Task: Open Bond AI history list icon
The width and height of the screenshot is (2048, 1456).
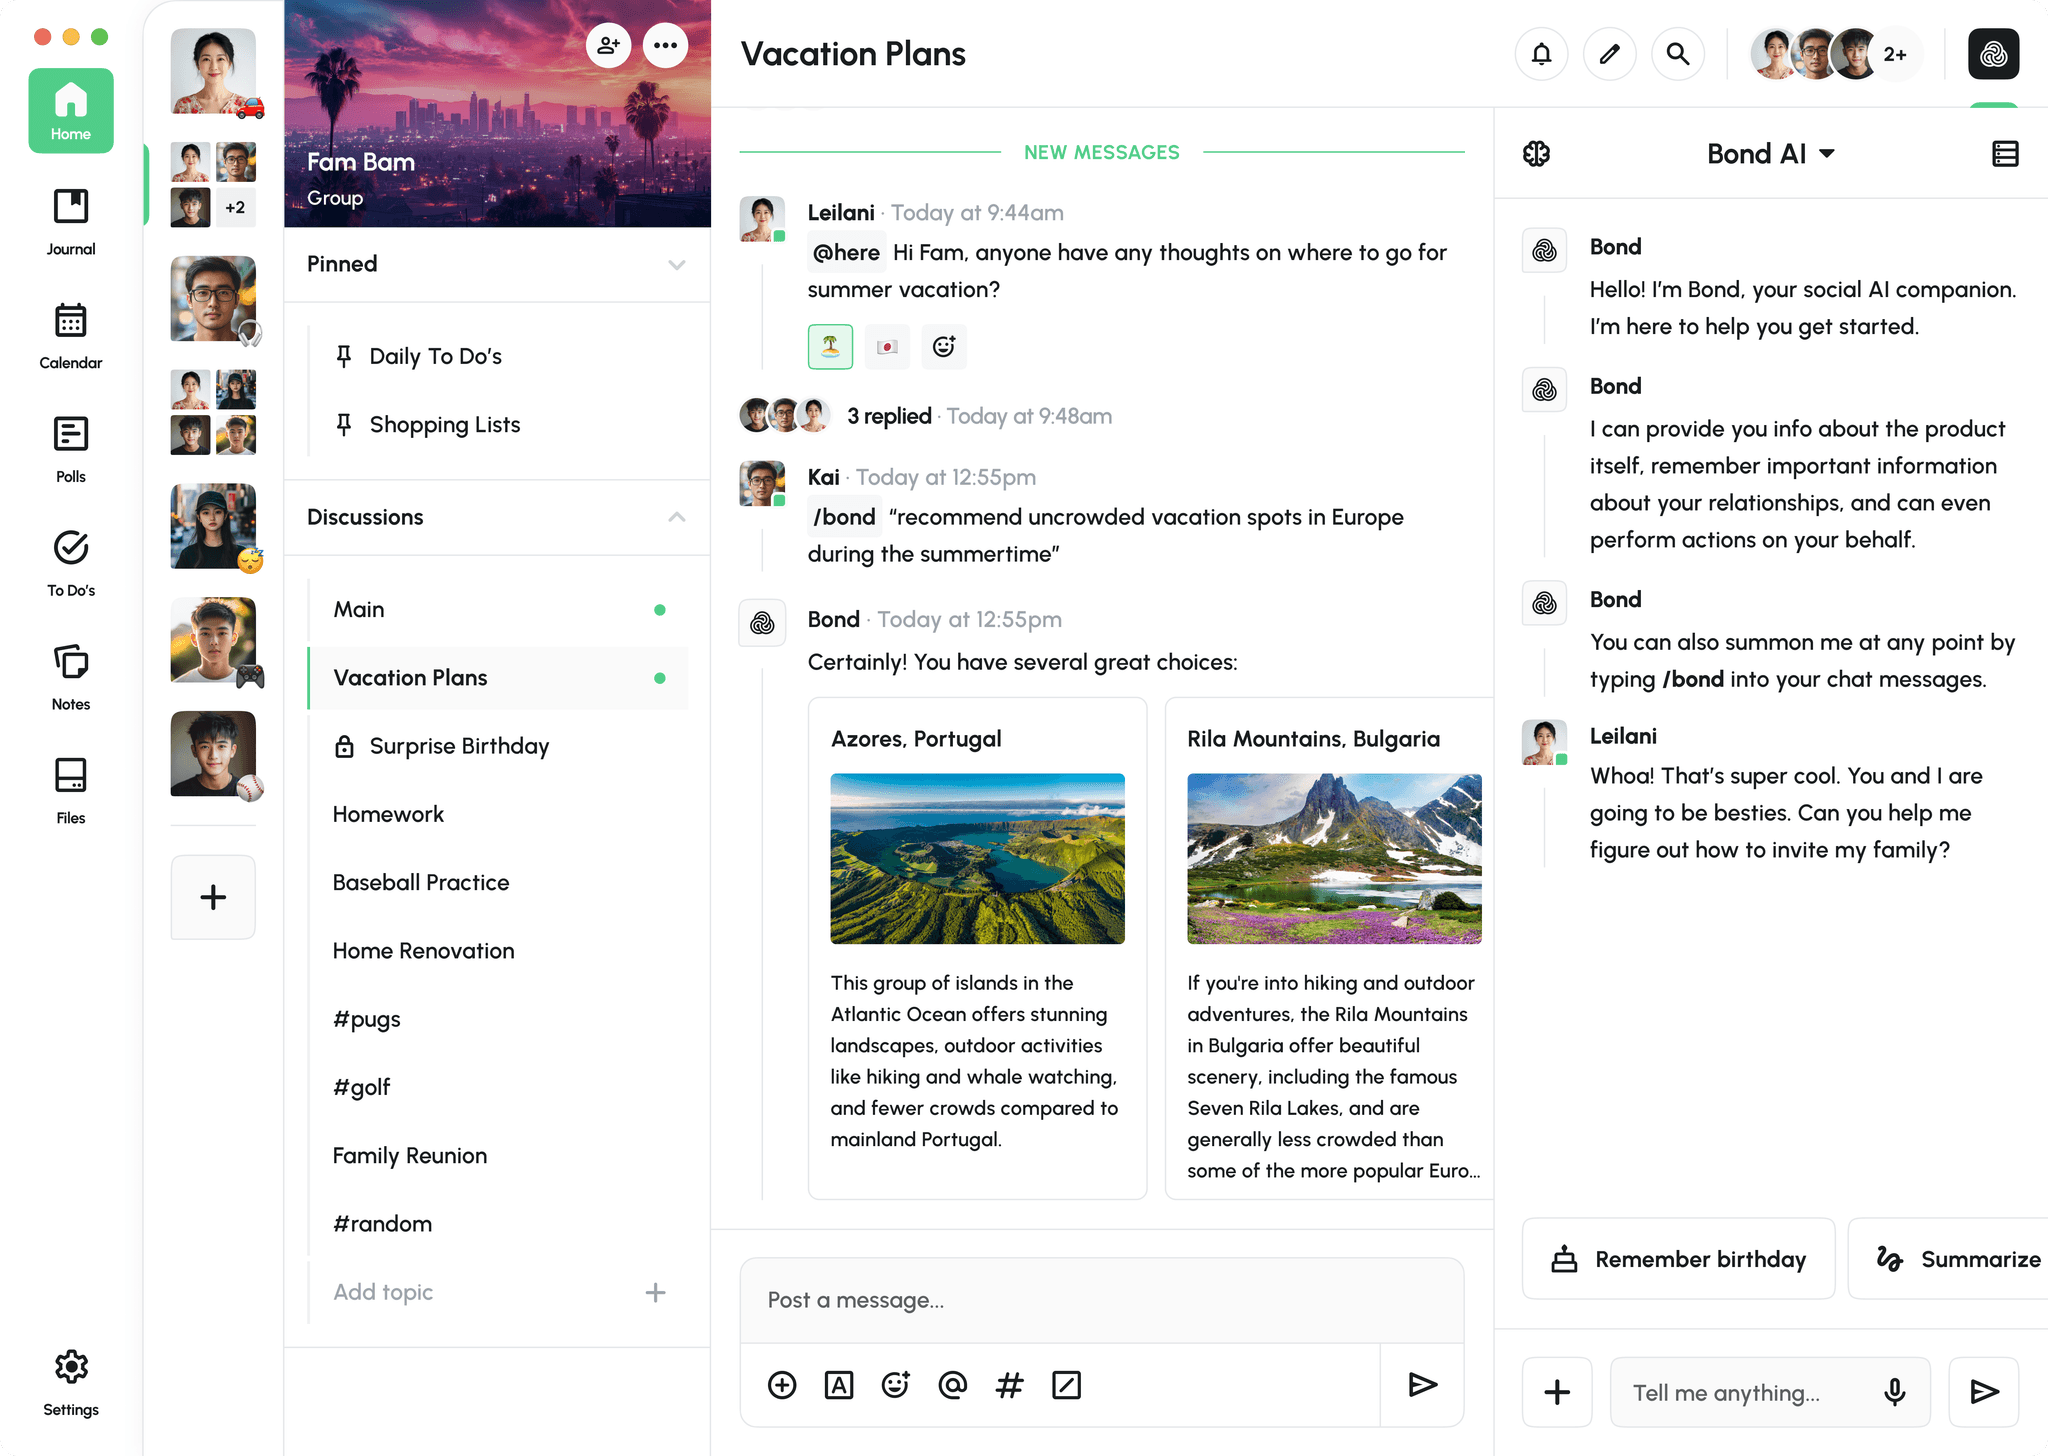Action: pos(2005,154)
